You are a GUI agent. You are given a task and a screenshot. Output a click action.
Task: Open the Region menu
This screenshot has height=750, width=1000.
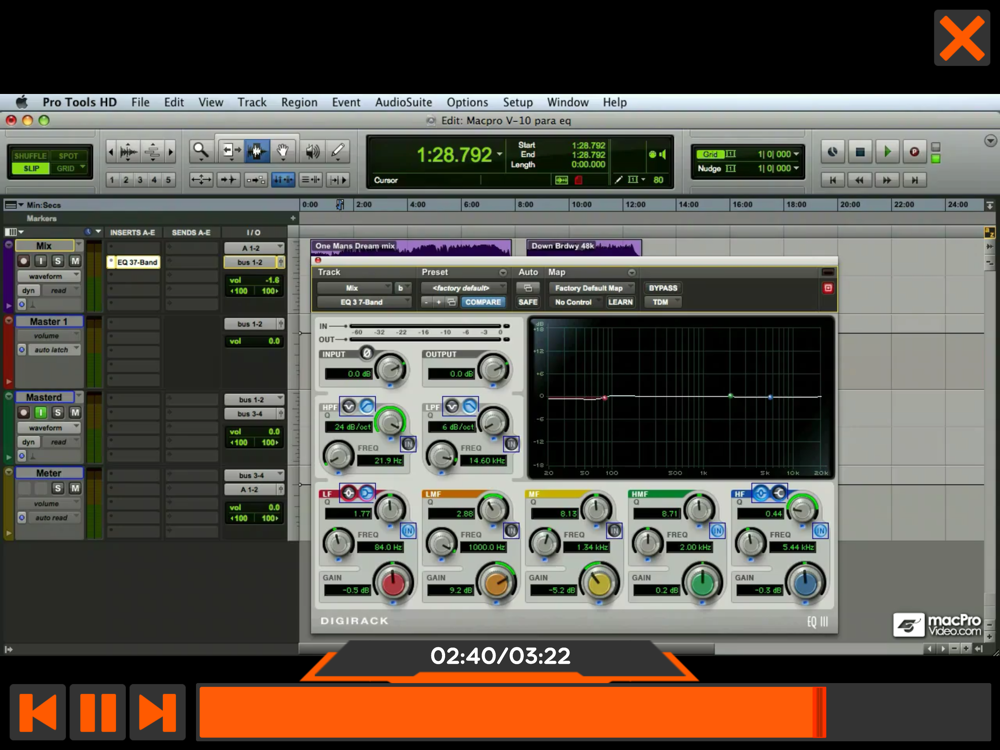[x=299, y=102]
